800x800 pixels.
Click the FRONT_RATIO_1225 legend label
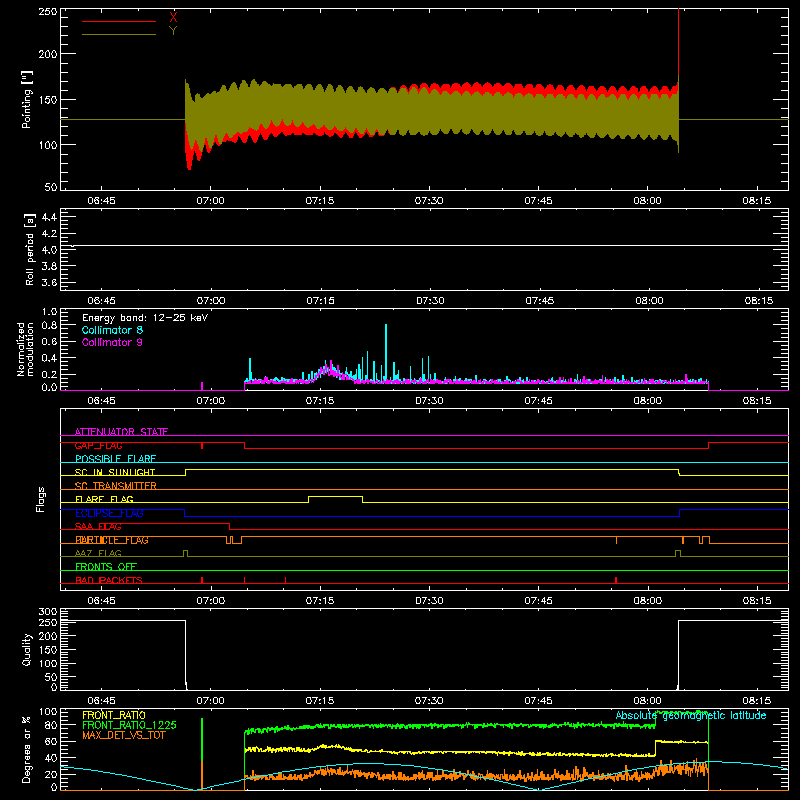[129, 725]
